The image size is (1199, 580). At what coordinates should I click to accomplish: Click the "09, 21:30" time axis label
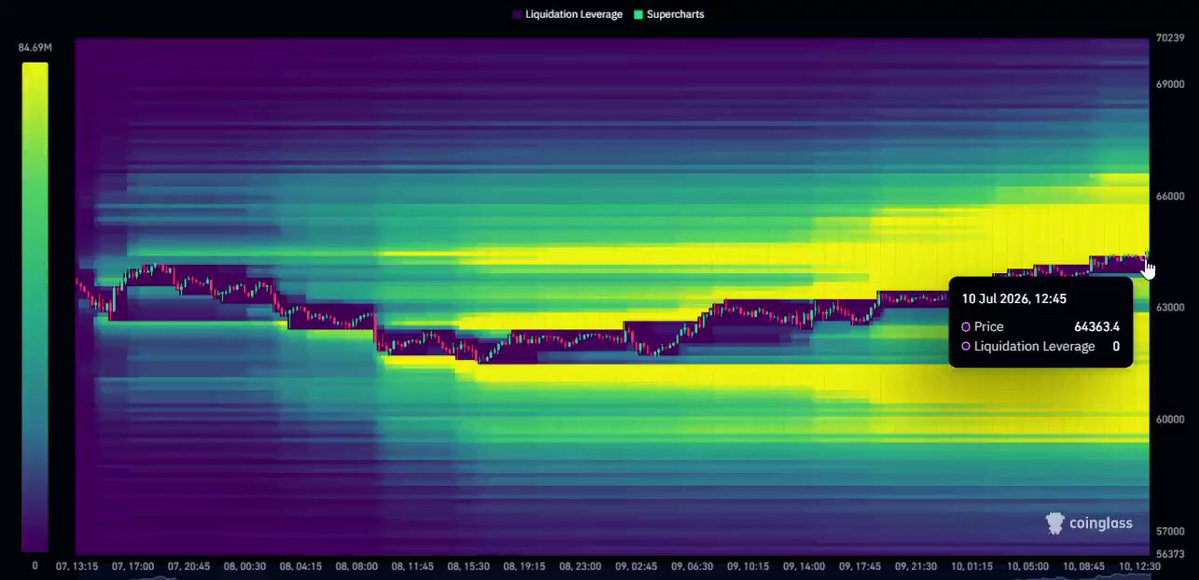[x=915, y=567]
